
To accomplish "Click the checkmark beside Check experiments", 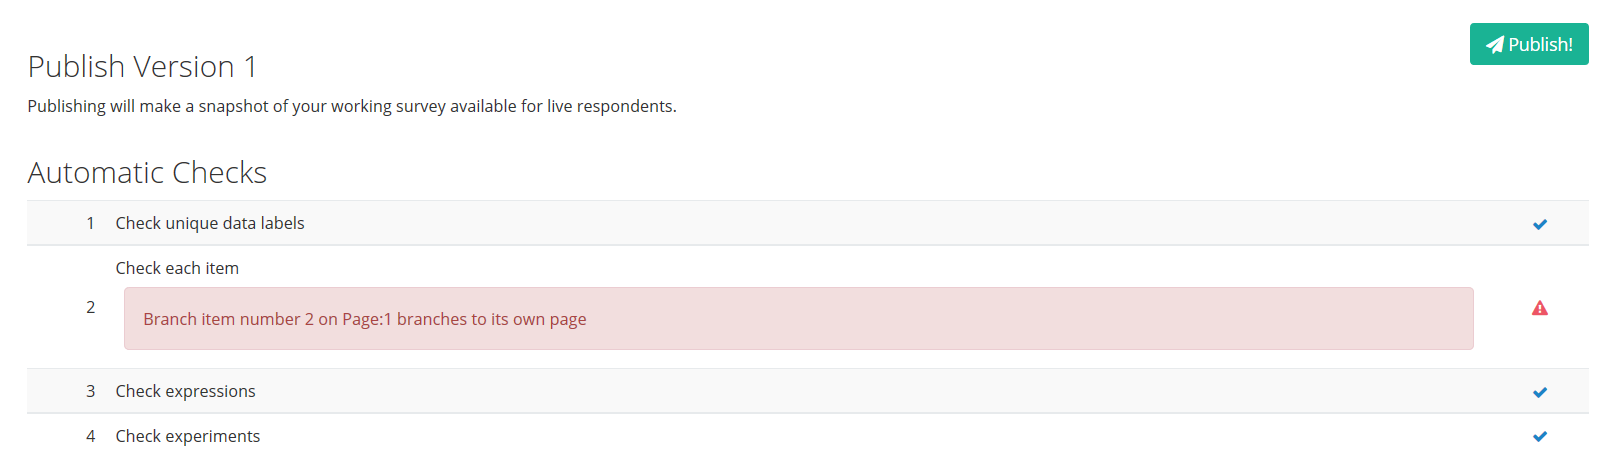I will click(x=1540, y=436).
